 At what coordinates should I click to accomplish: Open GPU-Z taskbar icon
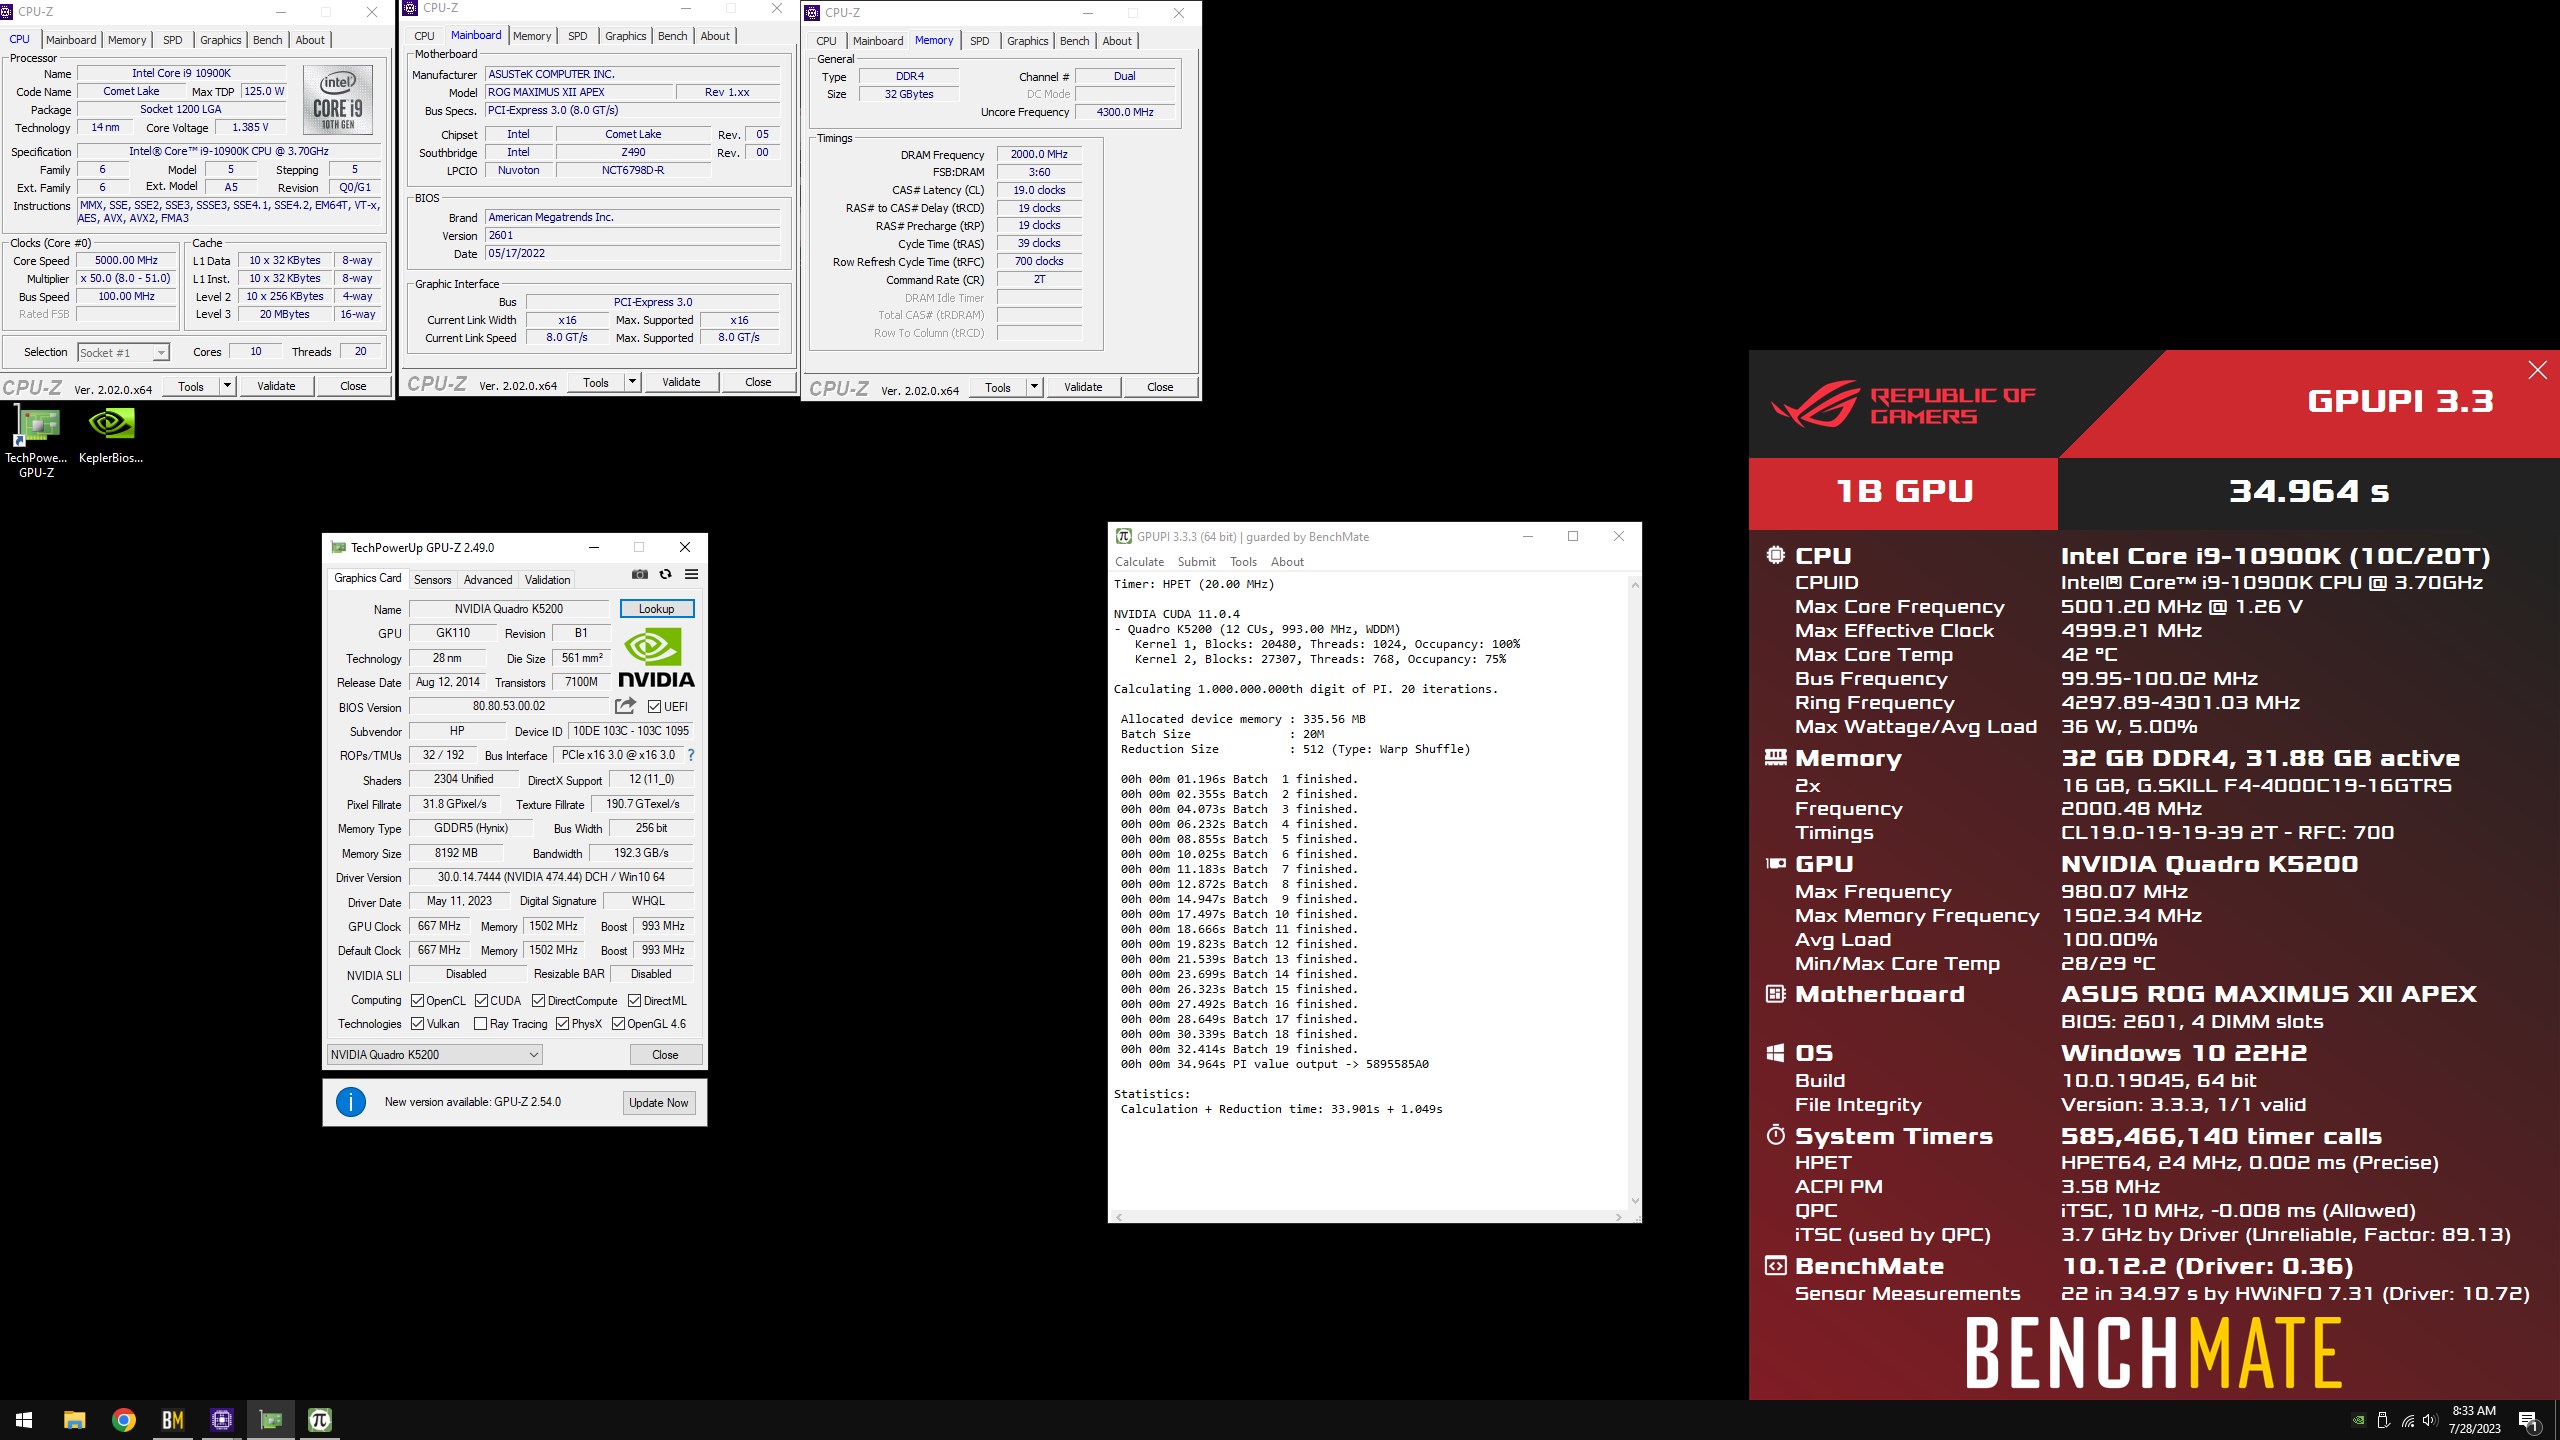click(271, 1420)
